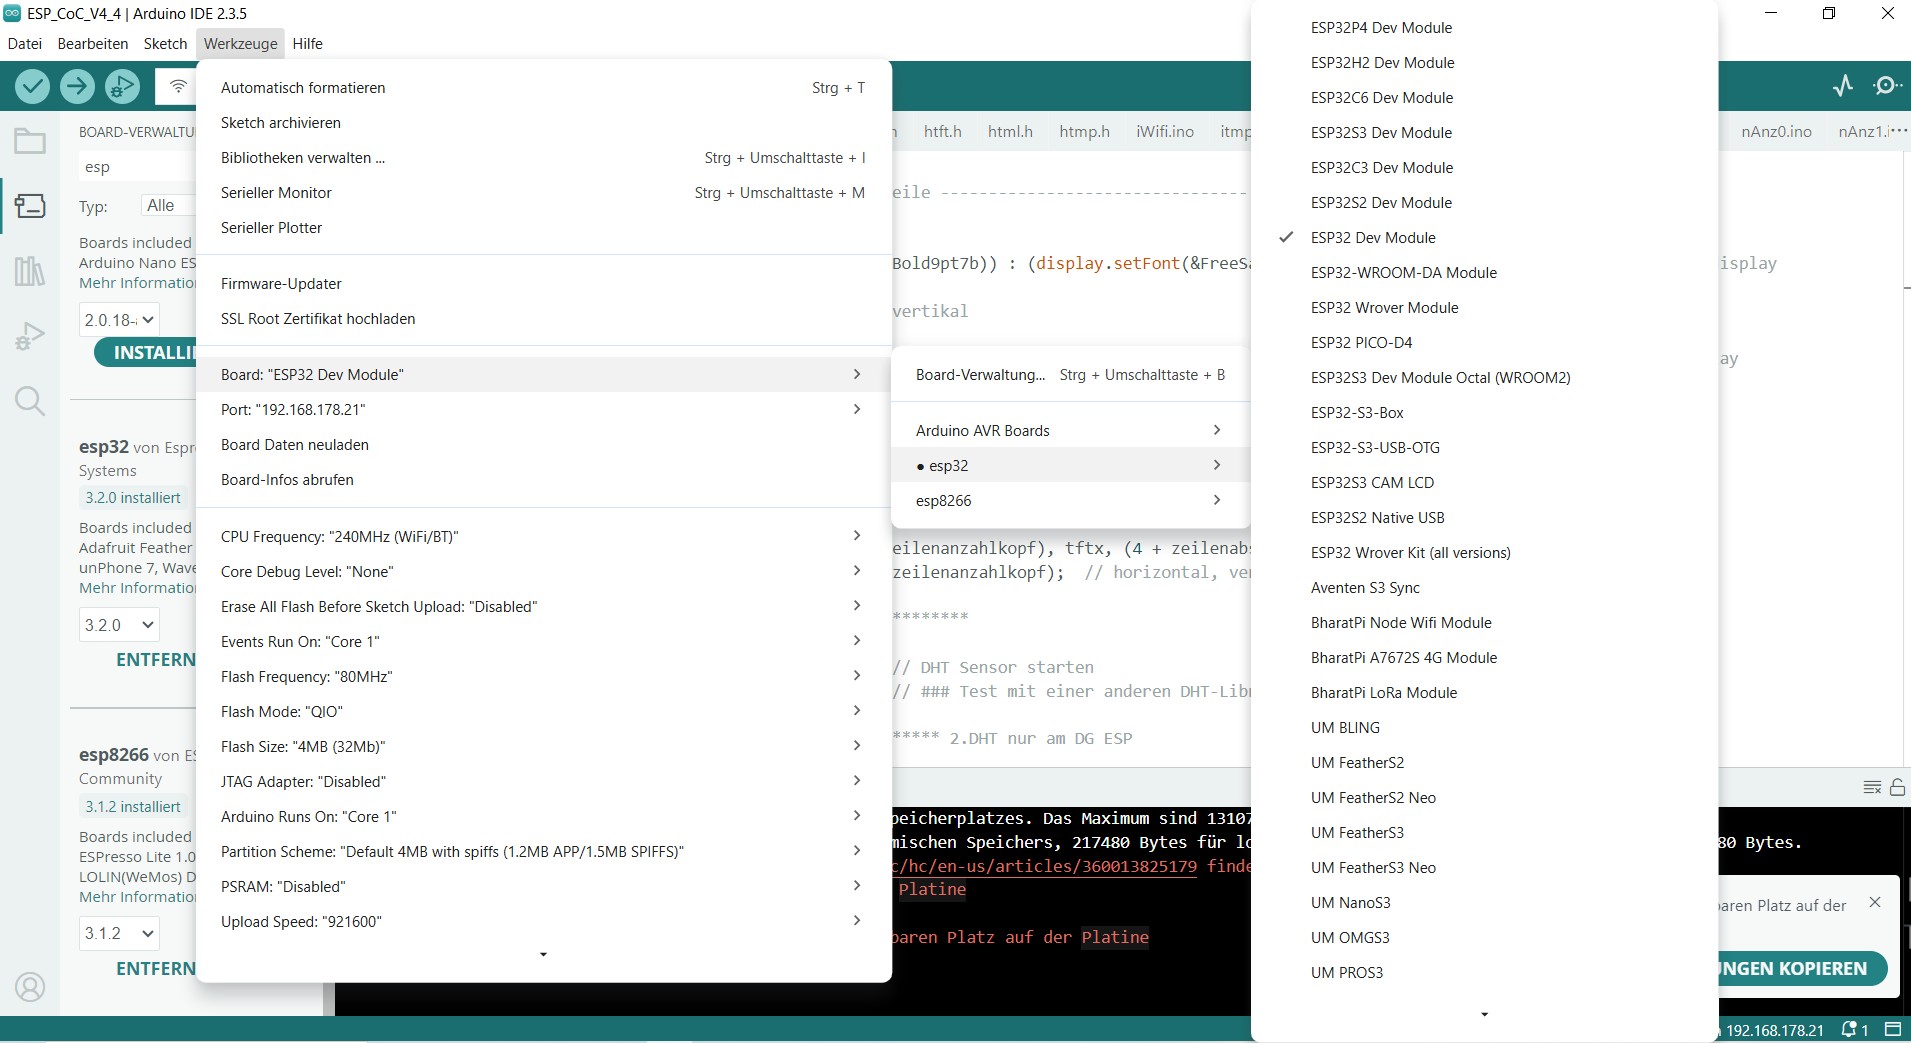This screenshot has height=1043, width=1911.
Task: Switch to the html.h tab
Action: (x=1010, y=132)
